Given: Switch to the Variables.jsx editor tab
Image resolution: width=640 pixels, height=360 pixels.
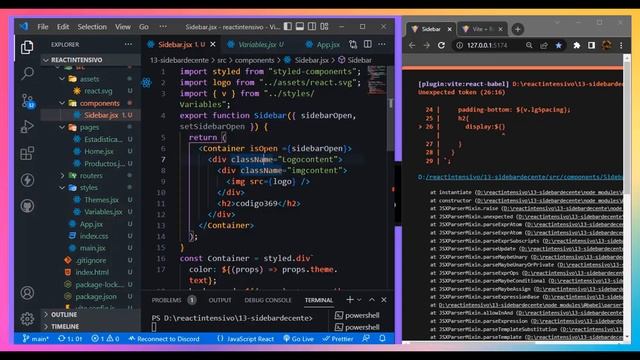Looking at the screenshot, I should [256, 44].
